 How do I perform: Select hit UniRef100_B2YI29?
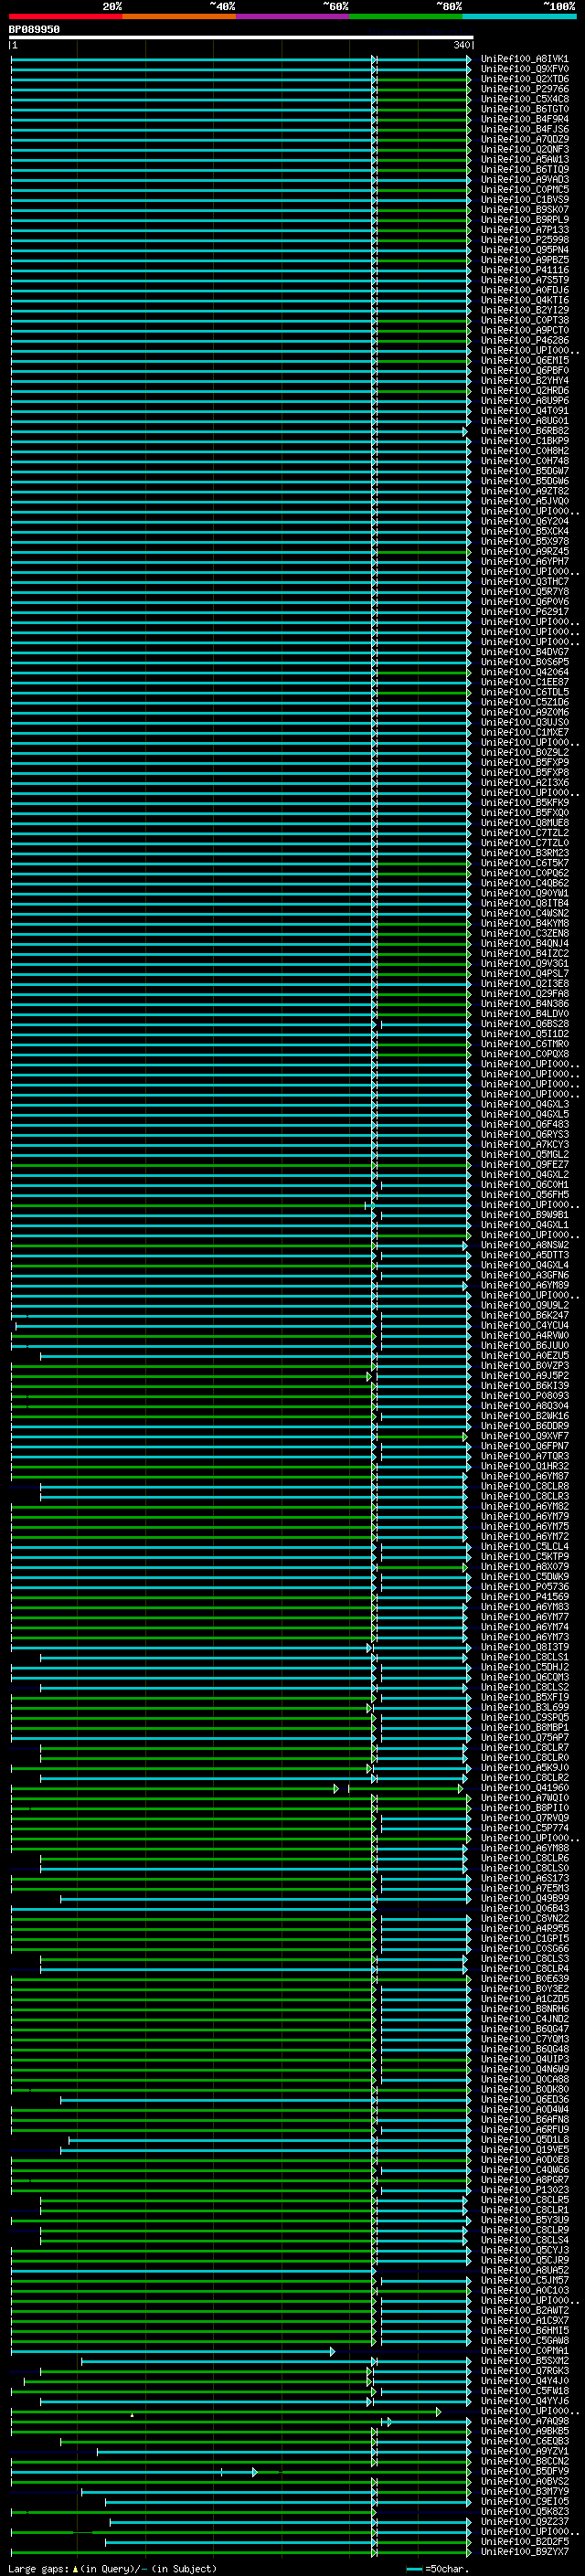525,310
